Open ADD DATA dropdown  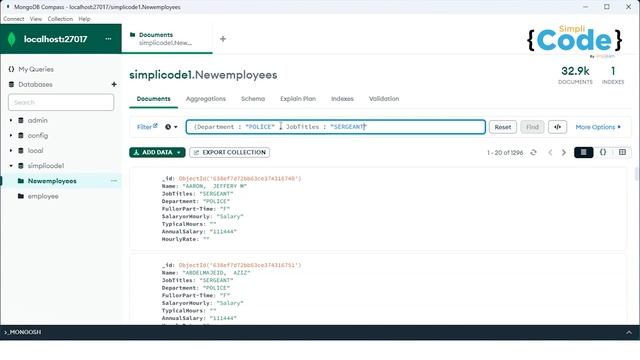click(157, 152)
